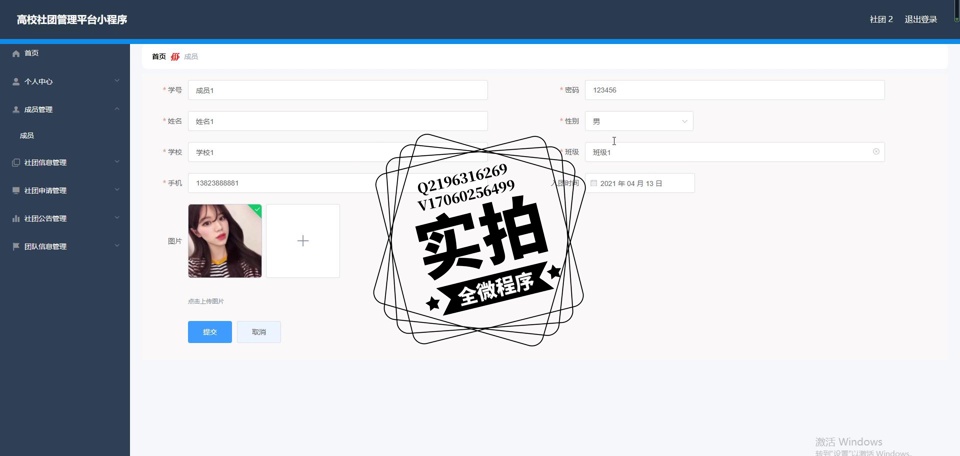Click the 首页 home icon in sidebar
This screenshot has height=456, width=960.
point(16,53)
